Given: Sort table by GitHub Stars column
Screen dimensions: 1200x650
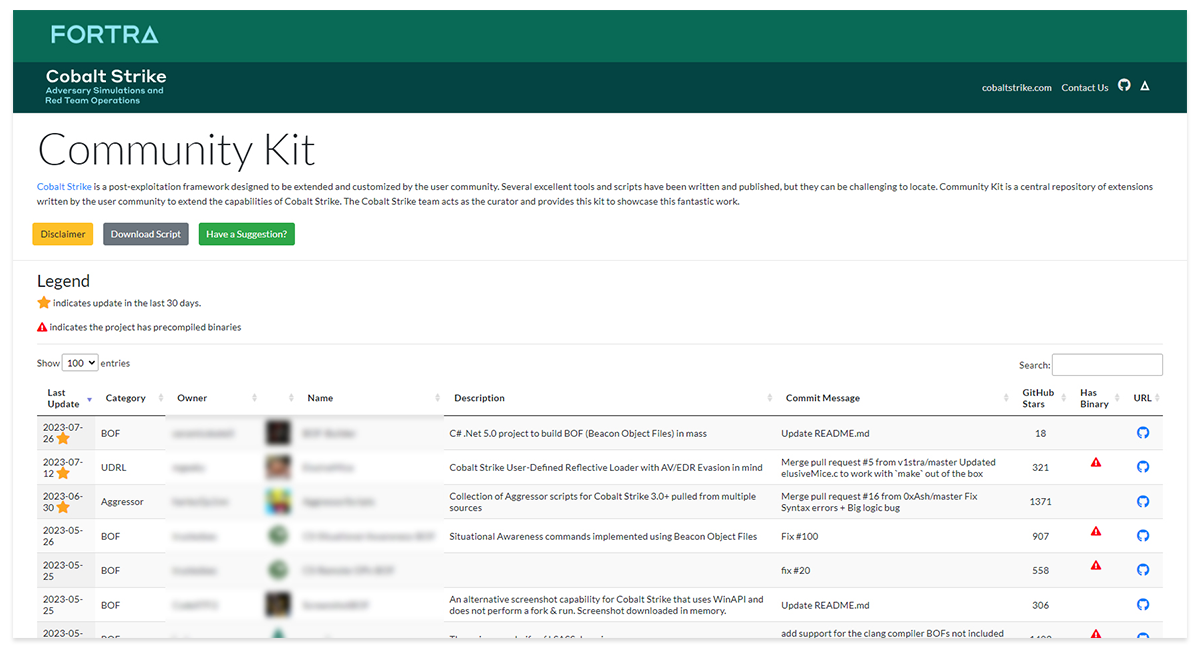Looking at the screenshot, I should [x=1038, y=398].
